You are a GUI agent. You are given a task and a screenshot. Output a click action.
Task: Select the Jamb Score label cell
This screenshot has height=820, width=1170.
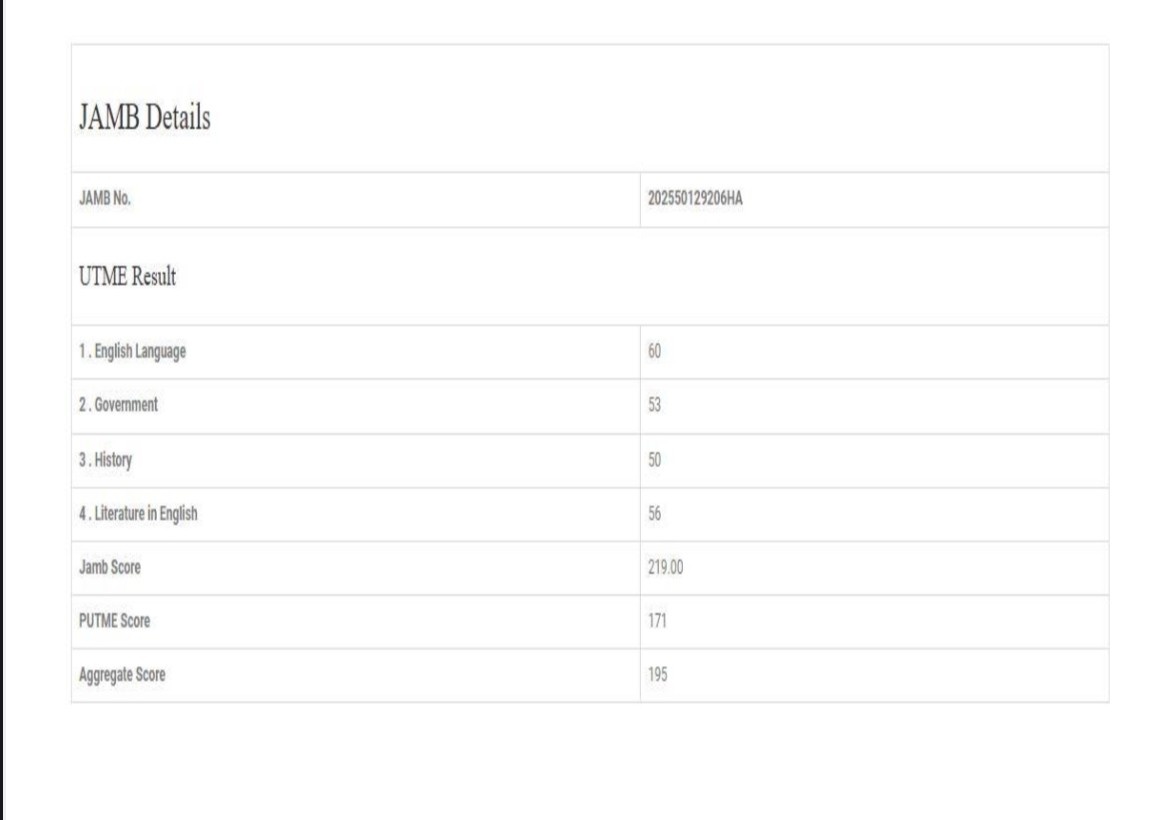tap(110, 568)
